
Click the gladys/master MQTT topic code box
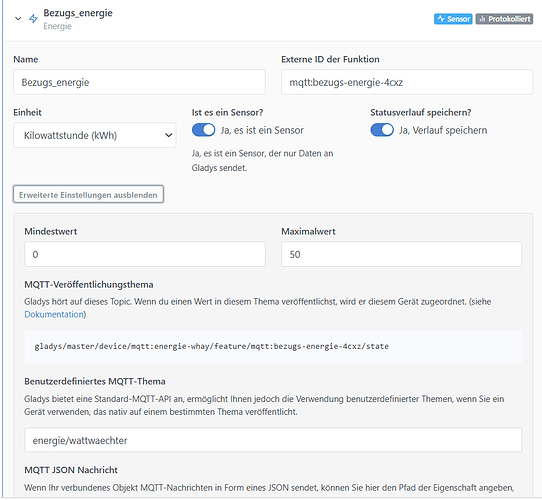[x=273, y=346]
